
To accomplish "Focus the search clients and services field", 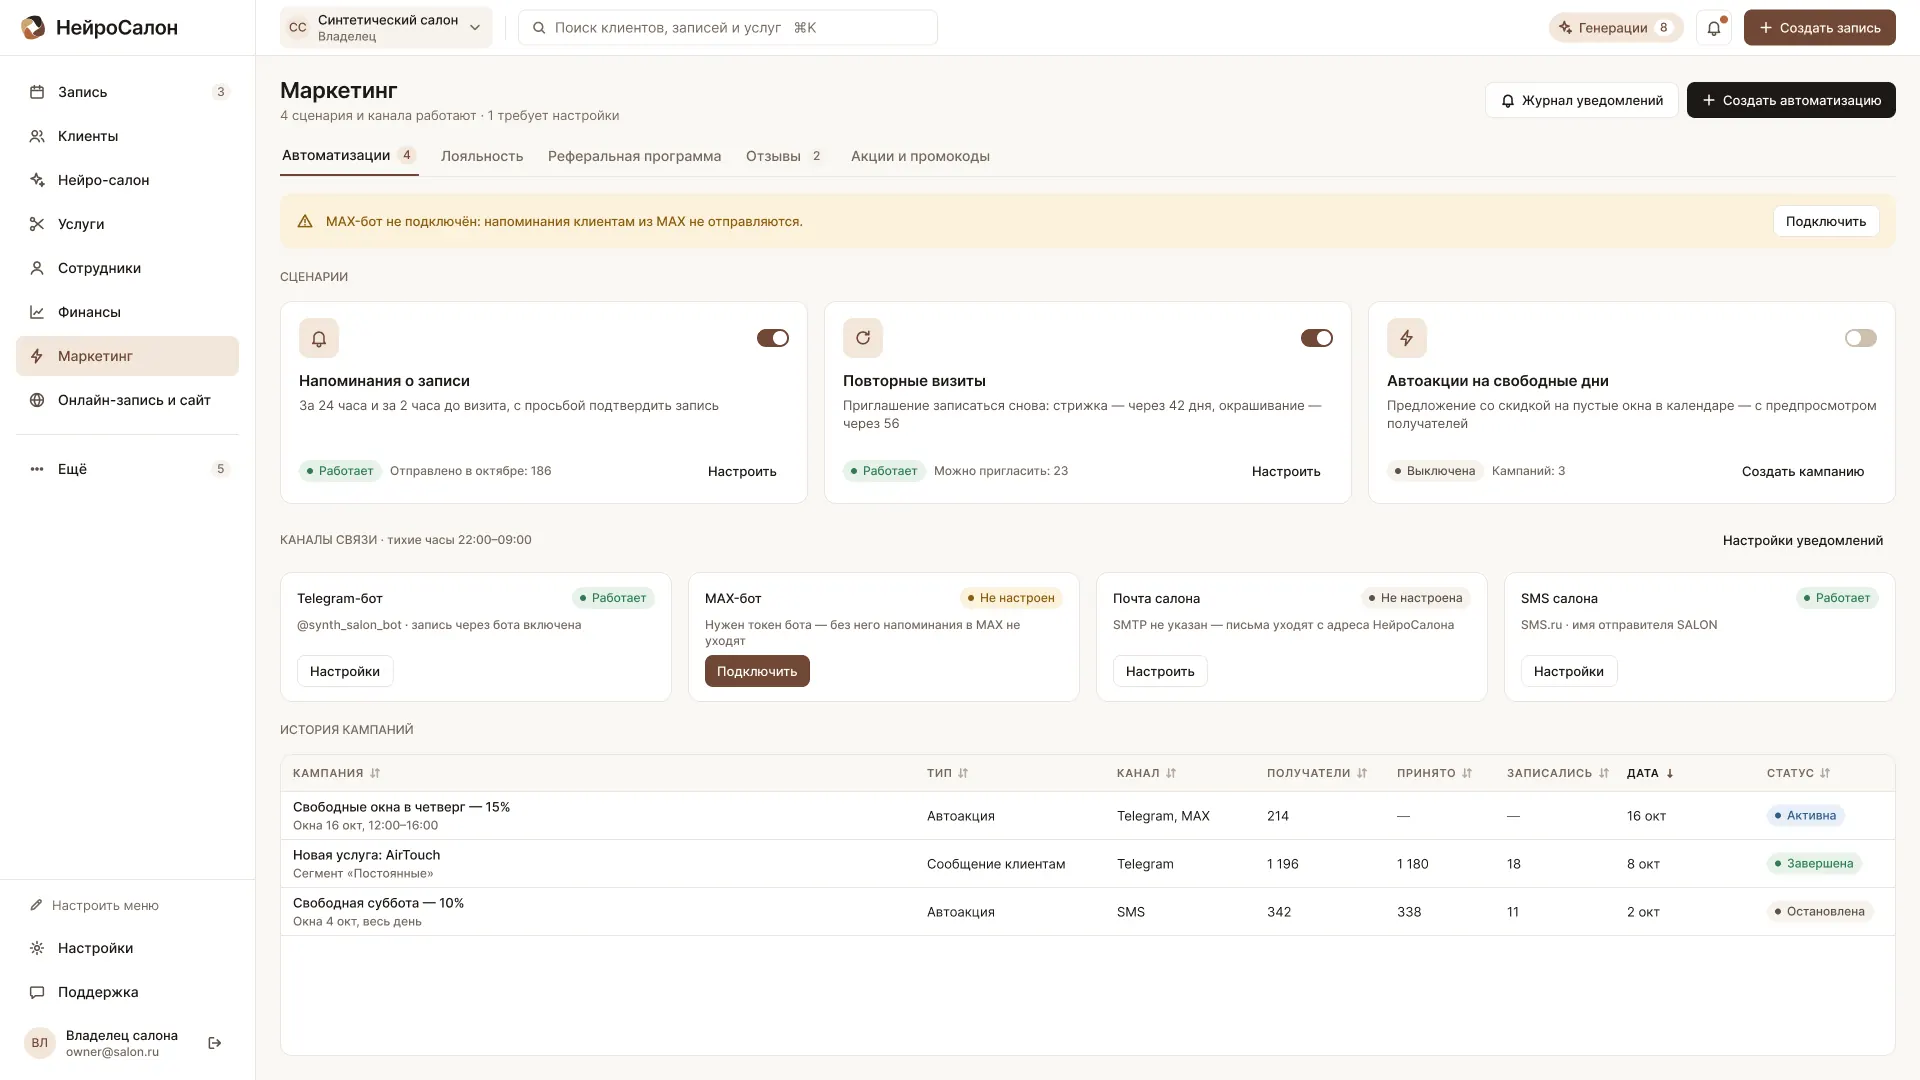I will pyautogui.click(x=728, y=28).
